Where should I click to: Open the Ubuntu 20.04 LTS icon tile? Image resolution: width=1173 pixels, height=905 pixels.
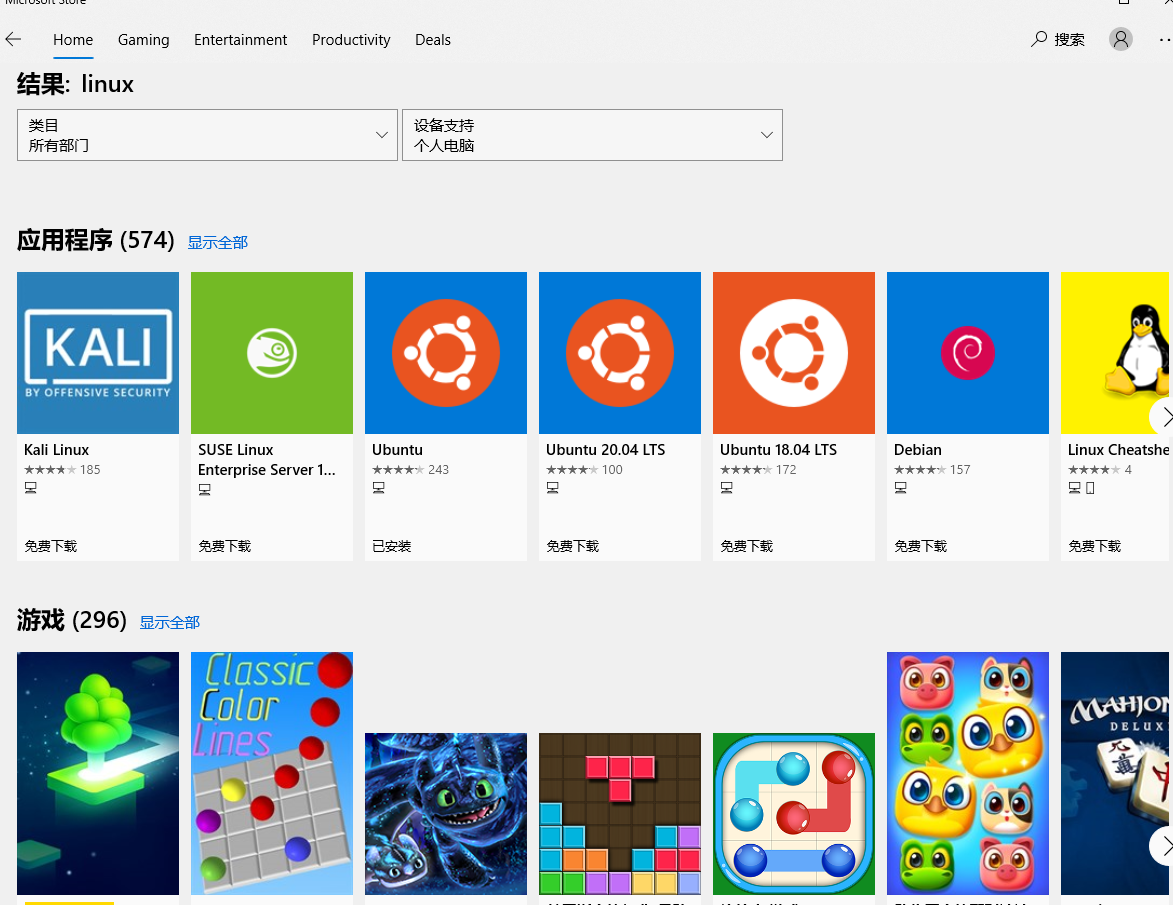(x=619, y=353)
